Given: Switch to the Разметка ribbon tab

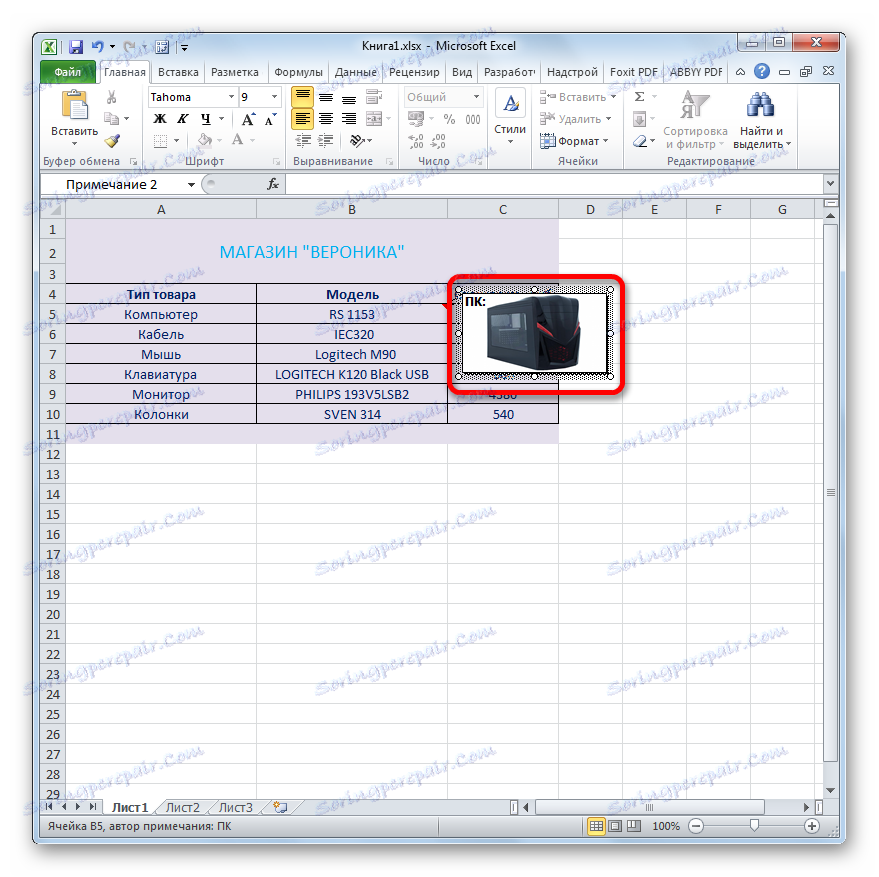Looking at the screenshot, I should (x=234, y=72).
